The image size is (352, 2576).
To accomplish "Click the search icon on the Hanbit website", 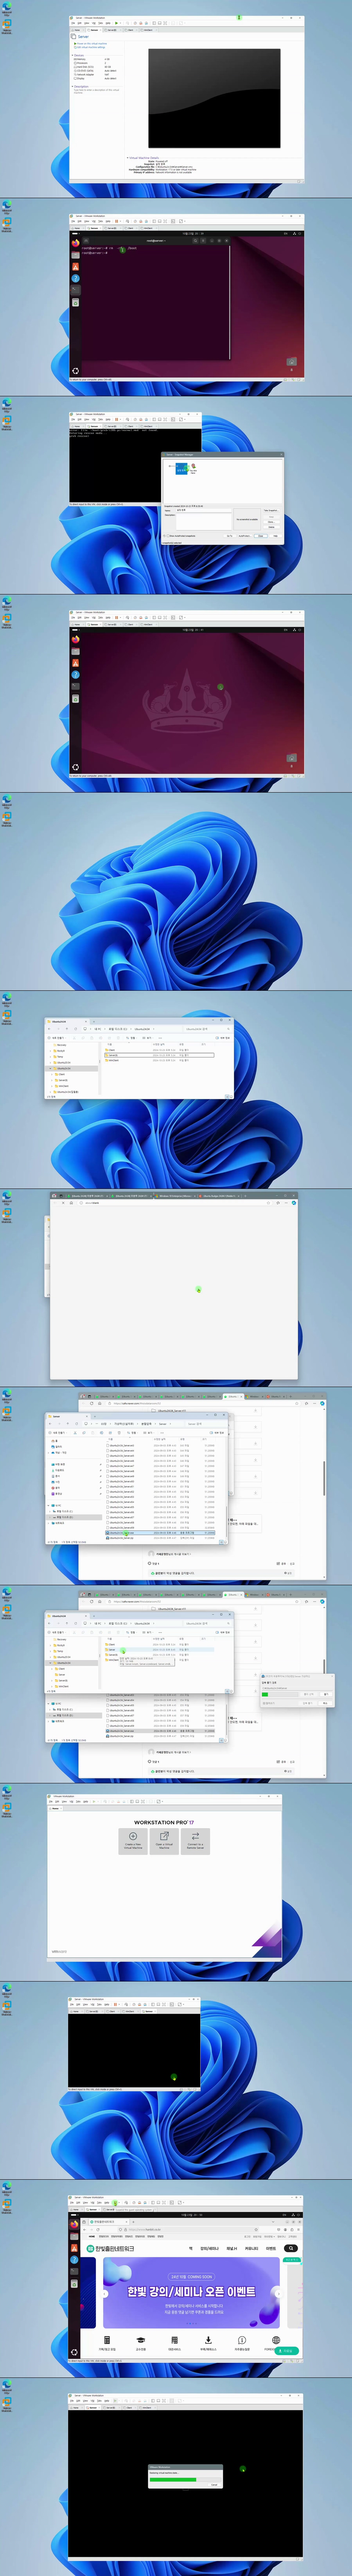I will 291,2248.
